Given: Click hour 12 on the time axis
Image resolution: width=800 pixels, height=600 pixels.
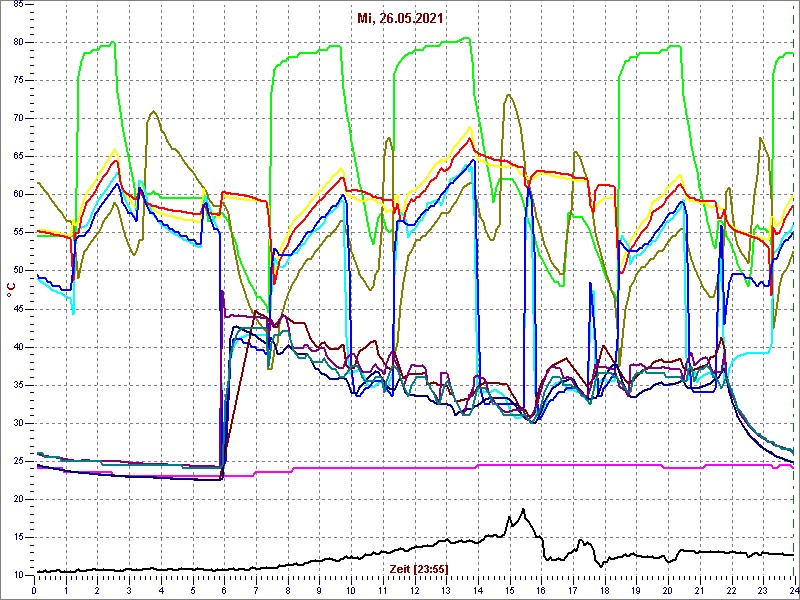Looking at the screenshot, I should (x=414, y=590).
